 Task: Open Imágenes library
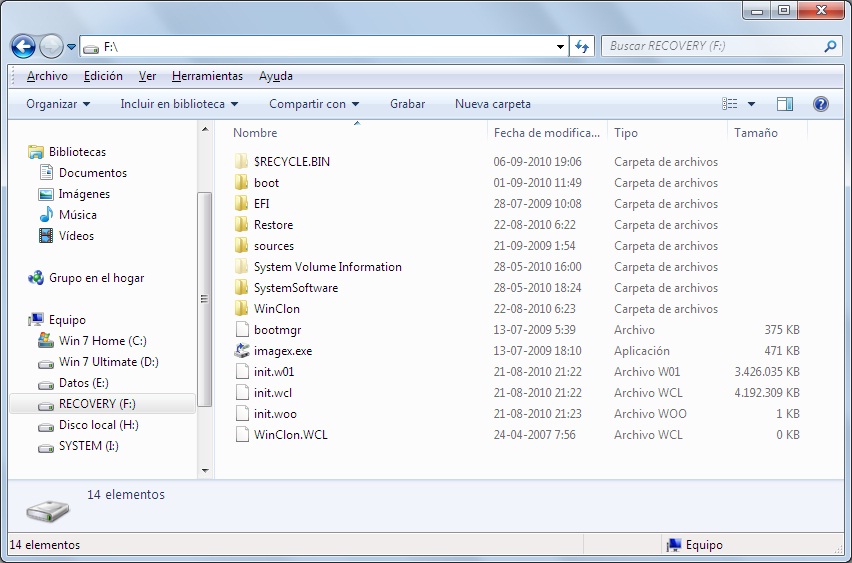click(74, 193)
